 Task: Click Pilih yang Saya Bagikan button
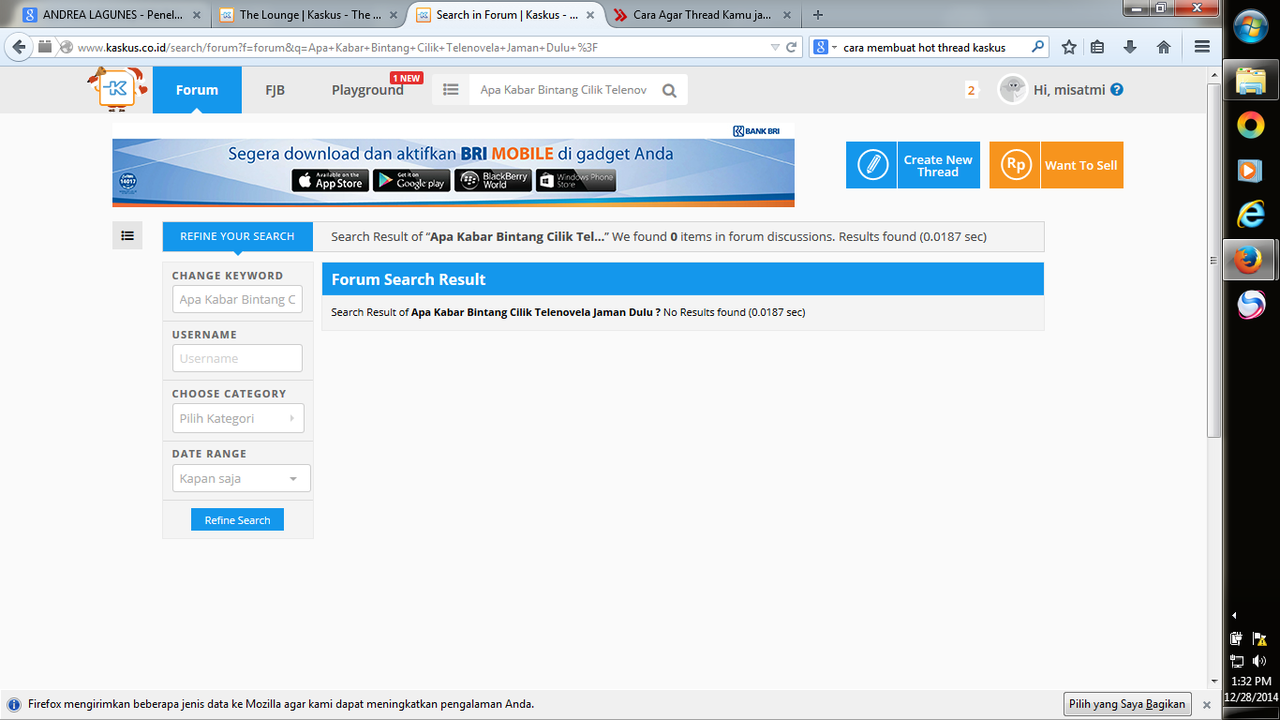click(1128, 704)
